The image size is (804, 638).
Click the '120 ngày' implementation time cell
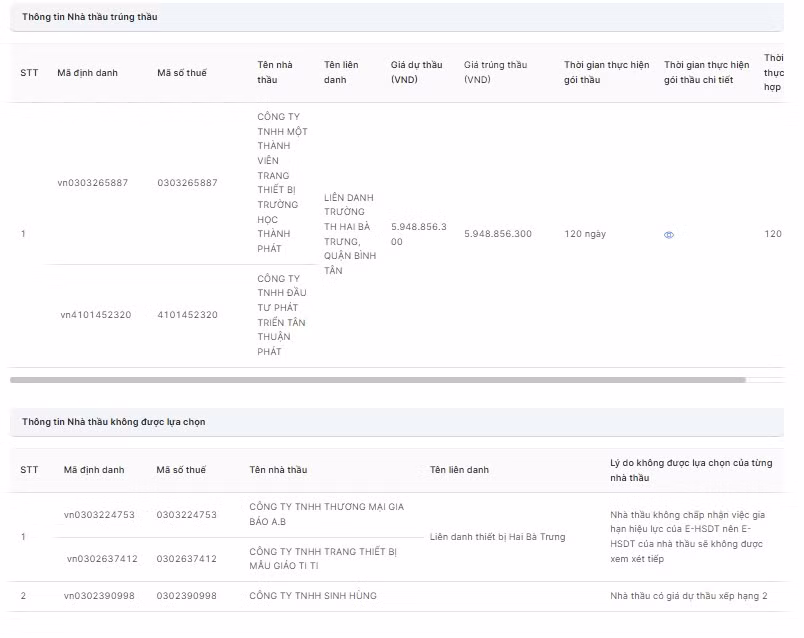(585, 234)
